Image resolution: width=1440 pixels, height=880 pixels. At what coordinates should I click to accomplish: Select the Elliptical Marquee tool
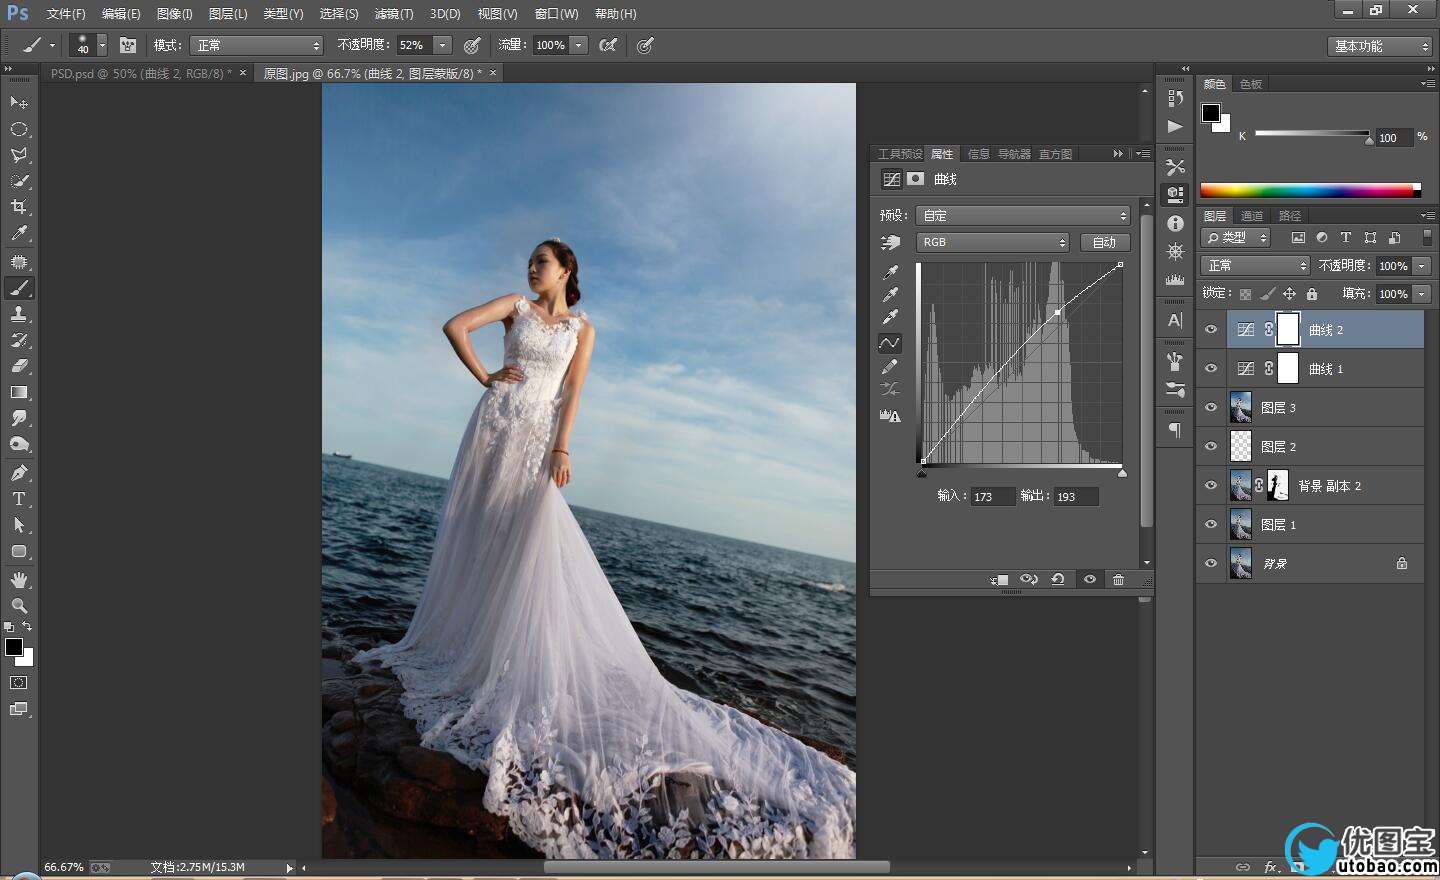[19, 129]
